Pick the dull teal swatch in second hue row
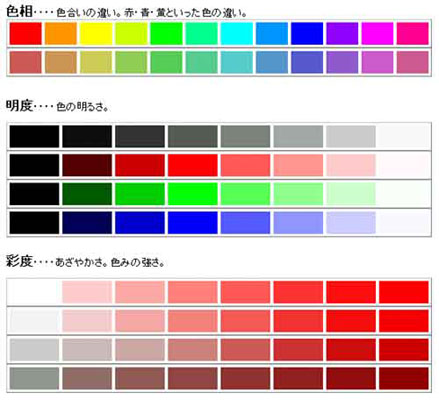The height and width of the screenshot is (400, 439). tap(237, 62)
